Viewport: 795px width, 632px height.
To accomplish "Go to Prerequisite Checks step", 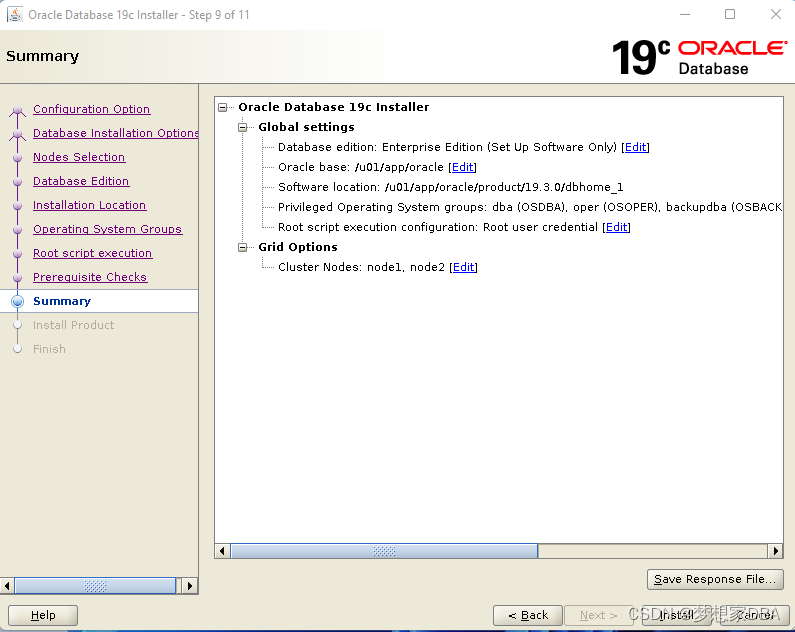I will tap(90, 277).
